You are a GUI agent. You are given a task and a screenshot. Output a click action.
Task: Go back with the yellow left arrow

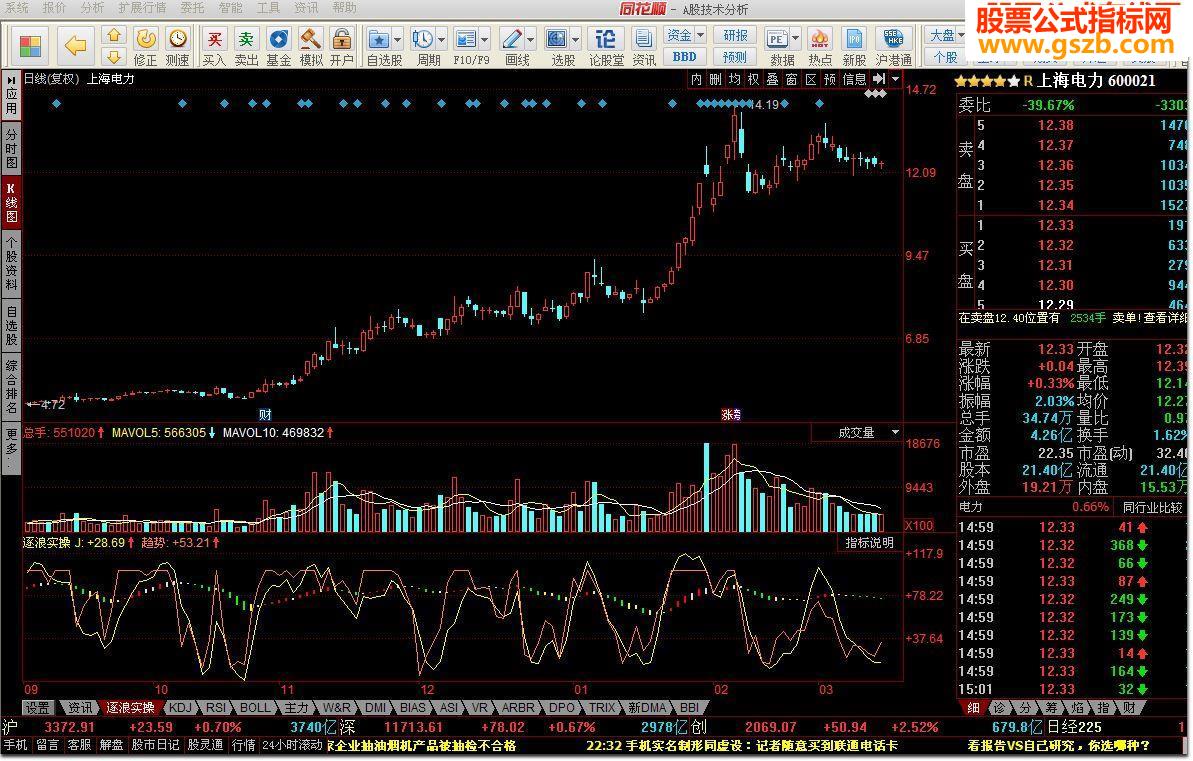[75, 46]
